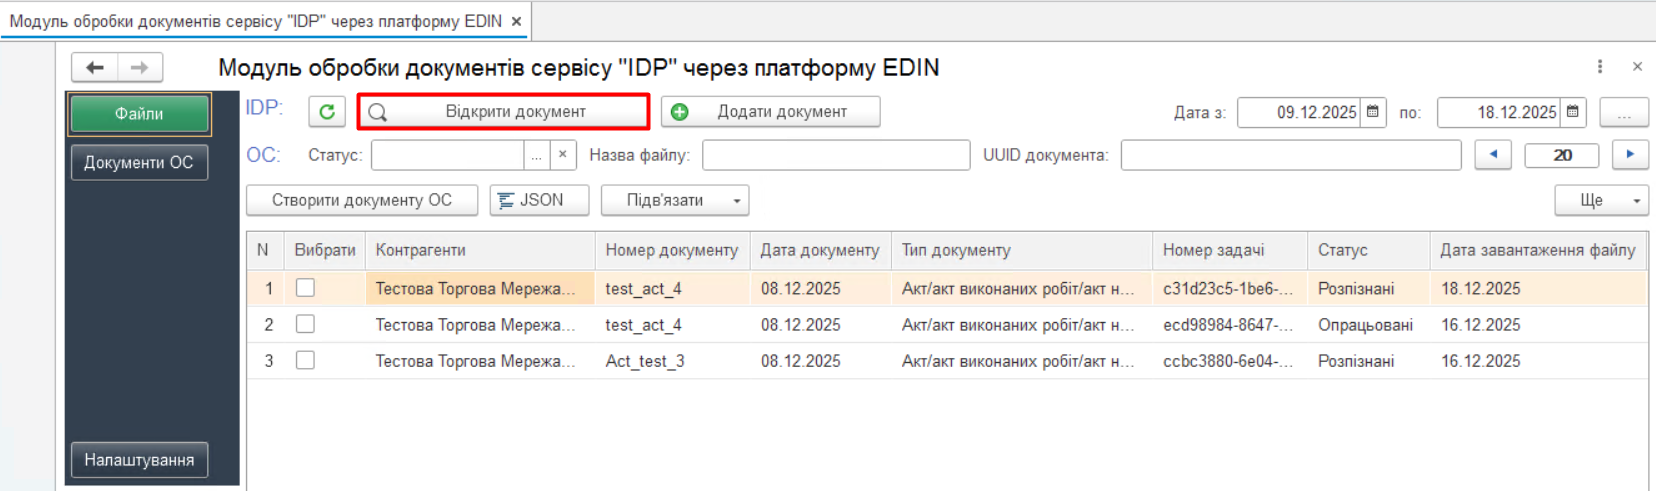Navigate forward with the right arrow
This screenshot has width=1656, height=491.
pyautogui.click(x=140, y=68)
